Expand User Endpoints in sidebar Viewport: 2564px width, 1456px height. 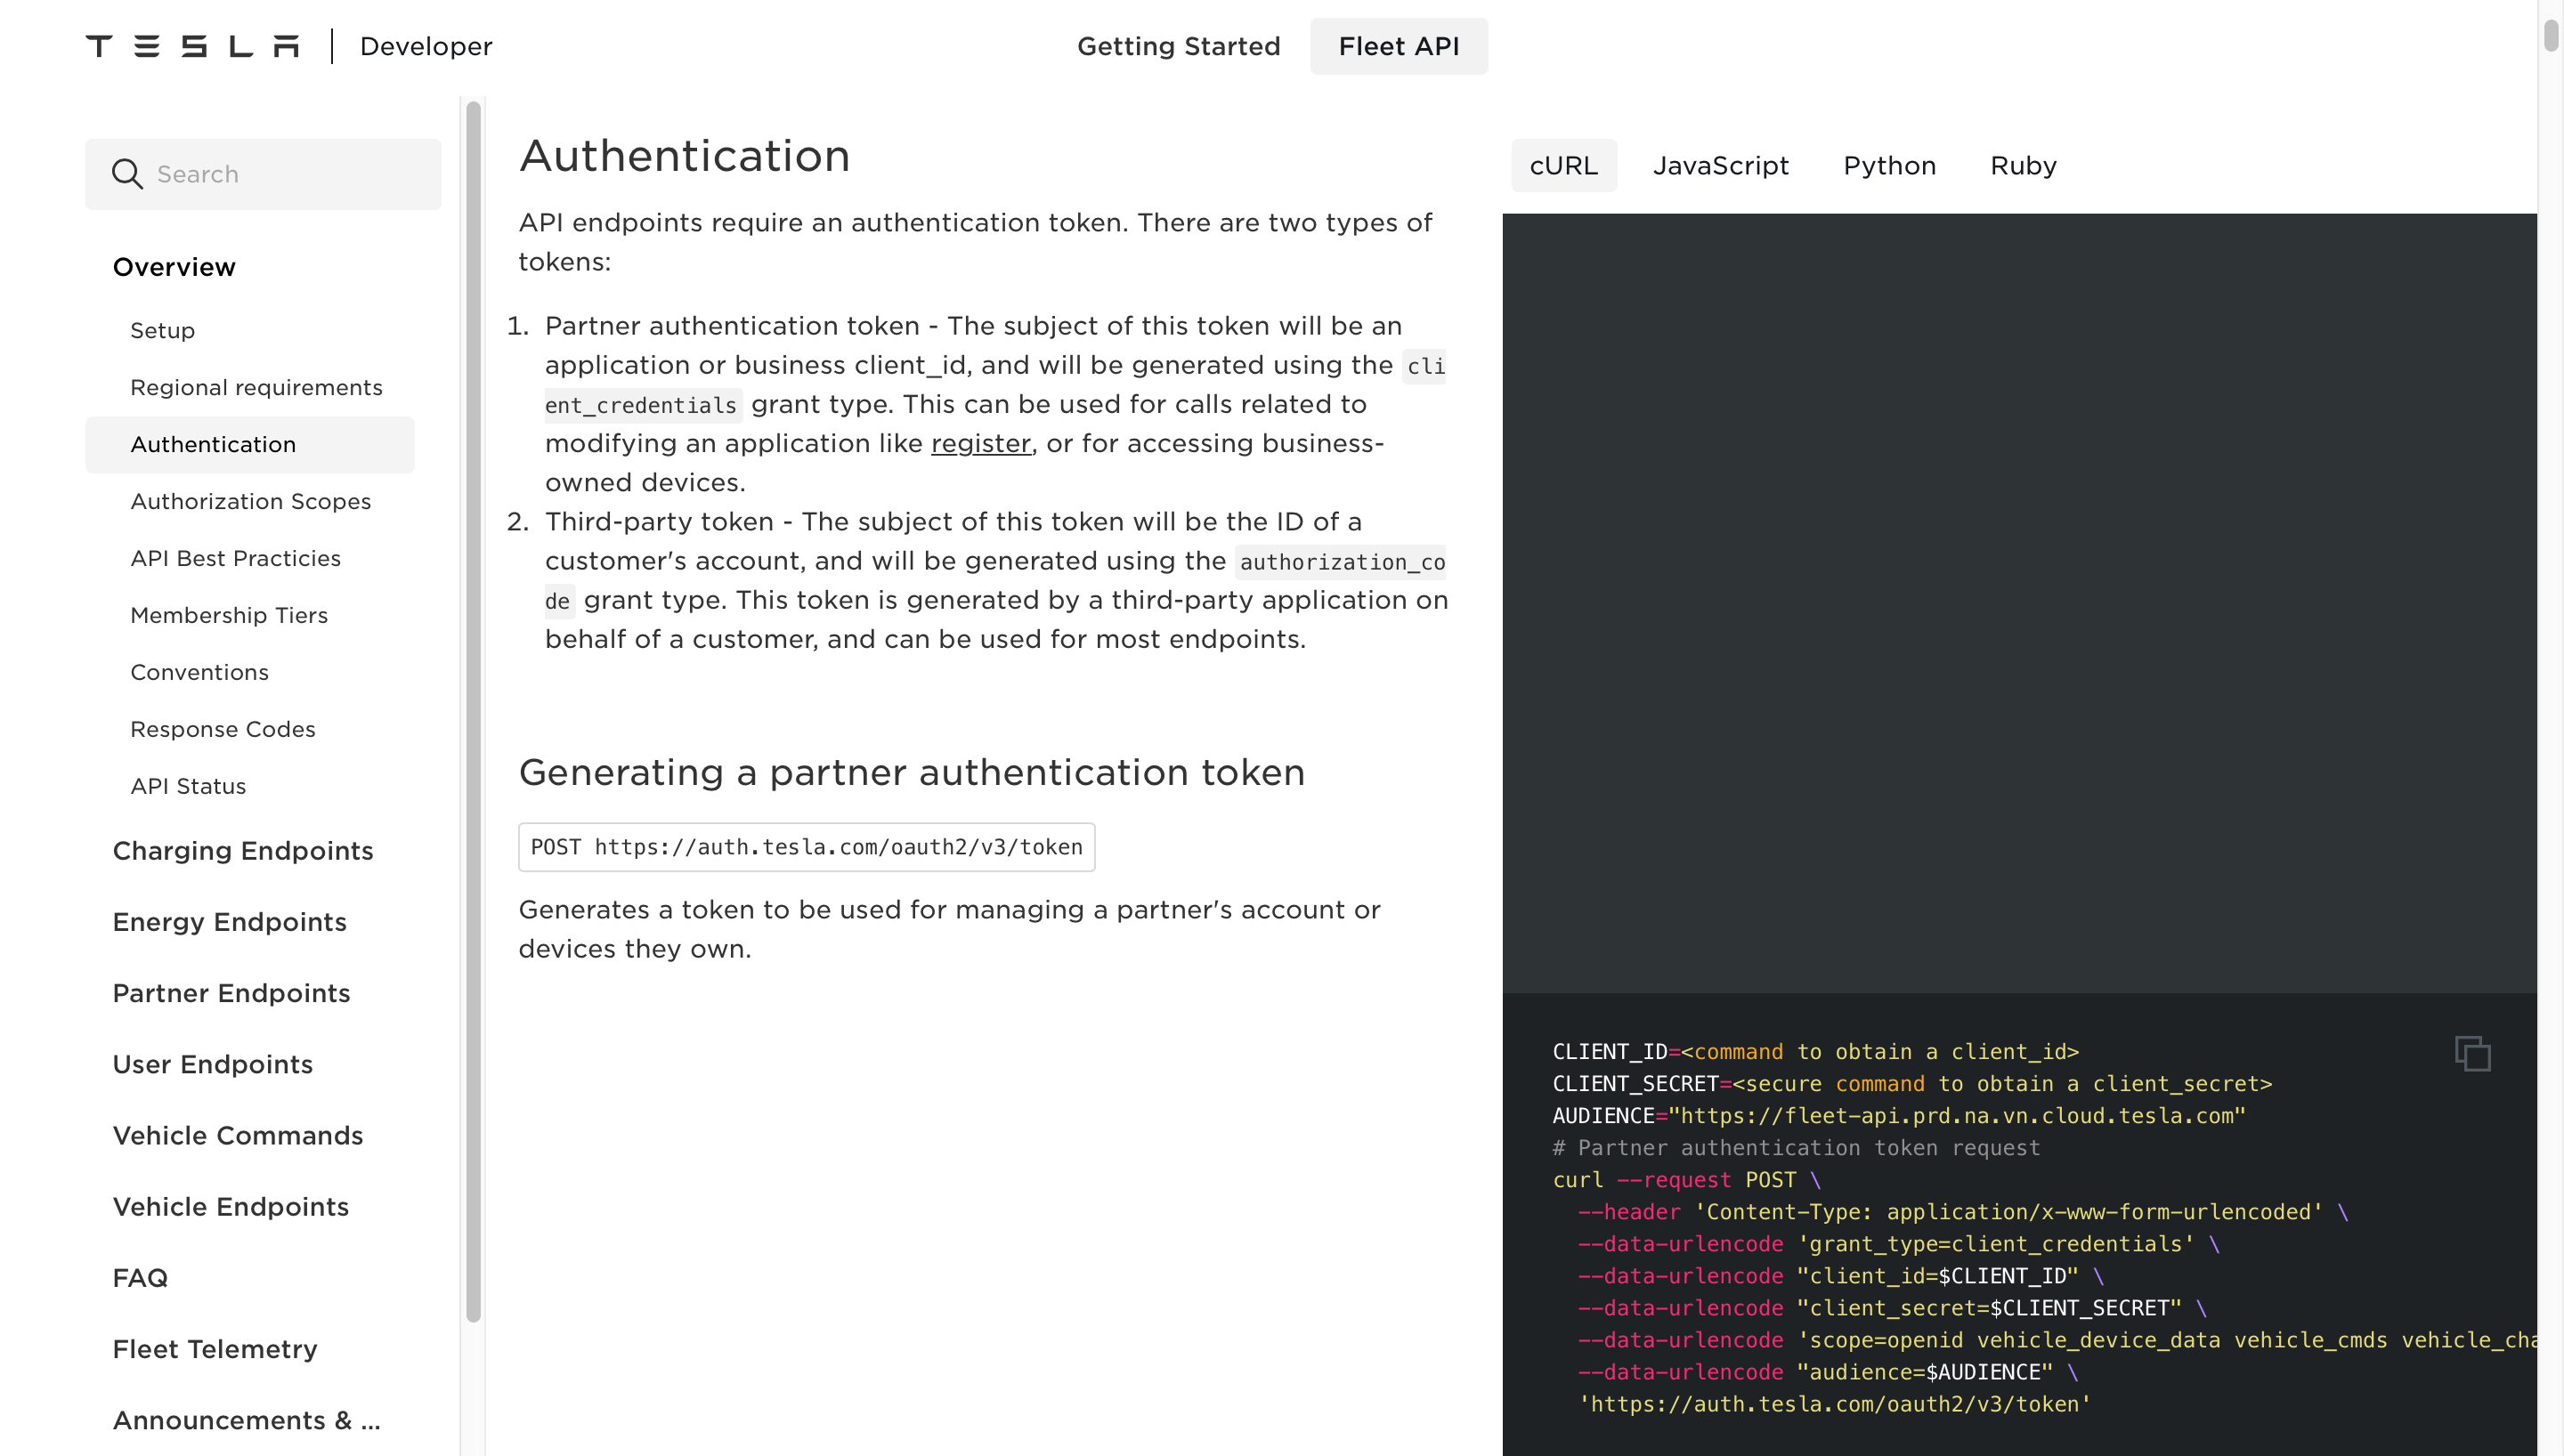[x=212, y=1064]
